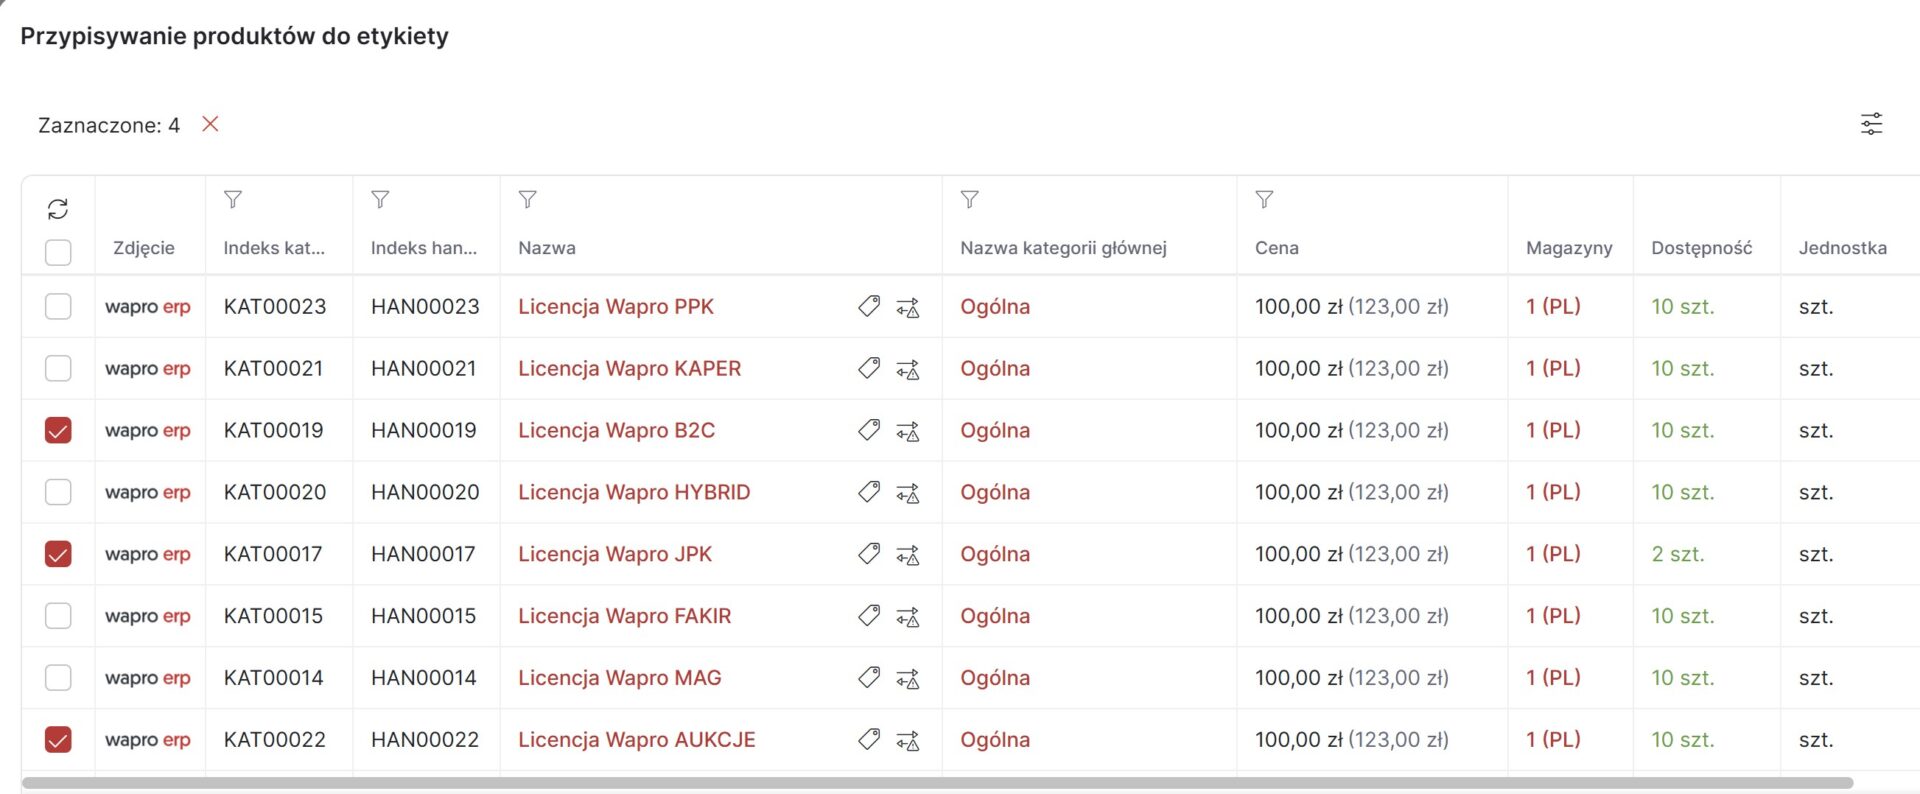Open Ogólna category in PPK row
This screenshot has width=1920, height=794.
995,307
